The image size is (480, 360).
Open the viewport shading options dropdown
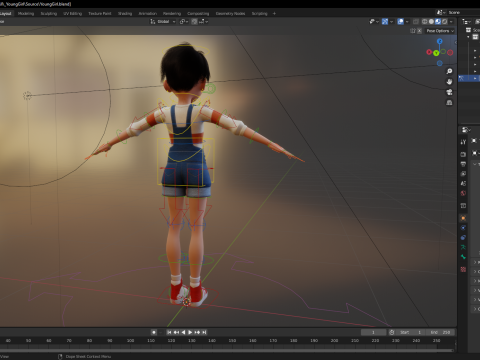451,22
